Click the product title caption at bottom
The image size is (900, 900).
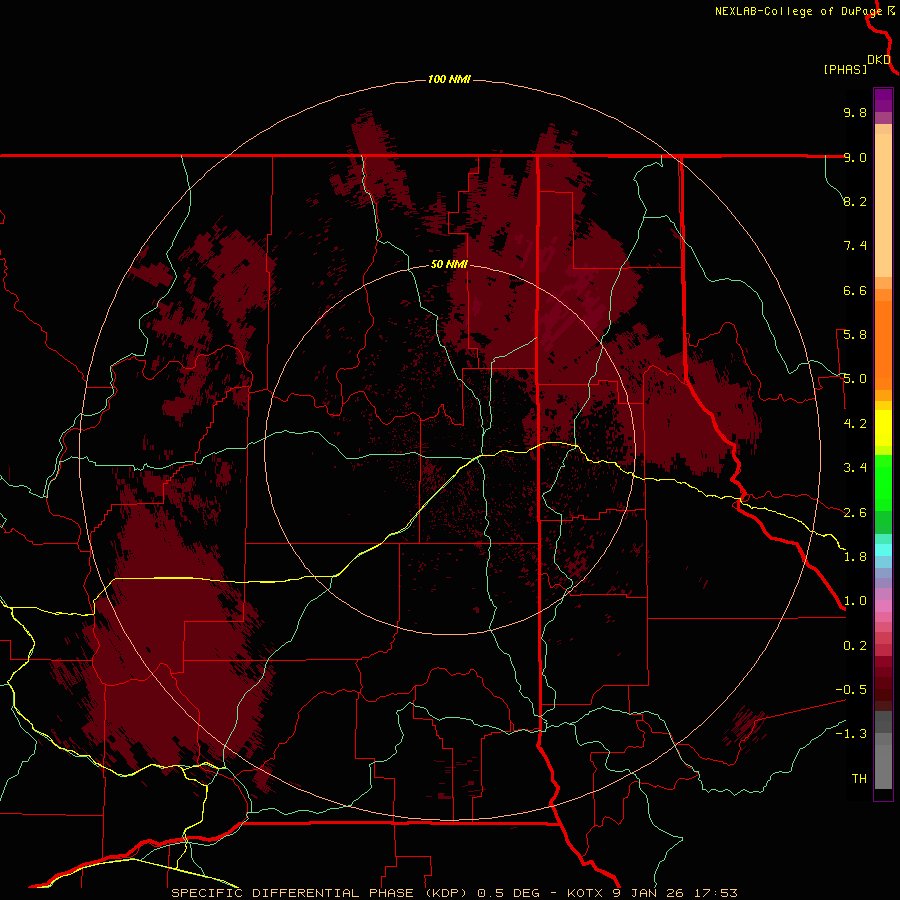454,893
